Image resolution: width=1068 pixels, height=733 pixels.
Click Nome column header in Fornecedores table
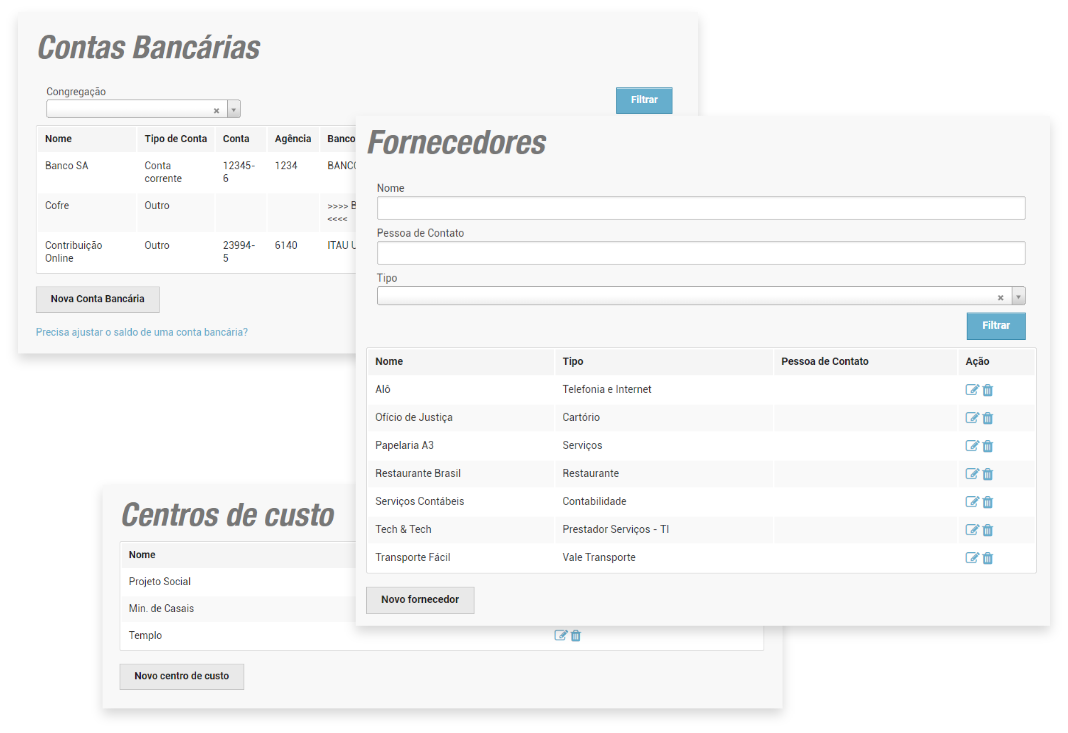pos(389,362)
